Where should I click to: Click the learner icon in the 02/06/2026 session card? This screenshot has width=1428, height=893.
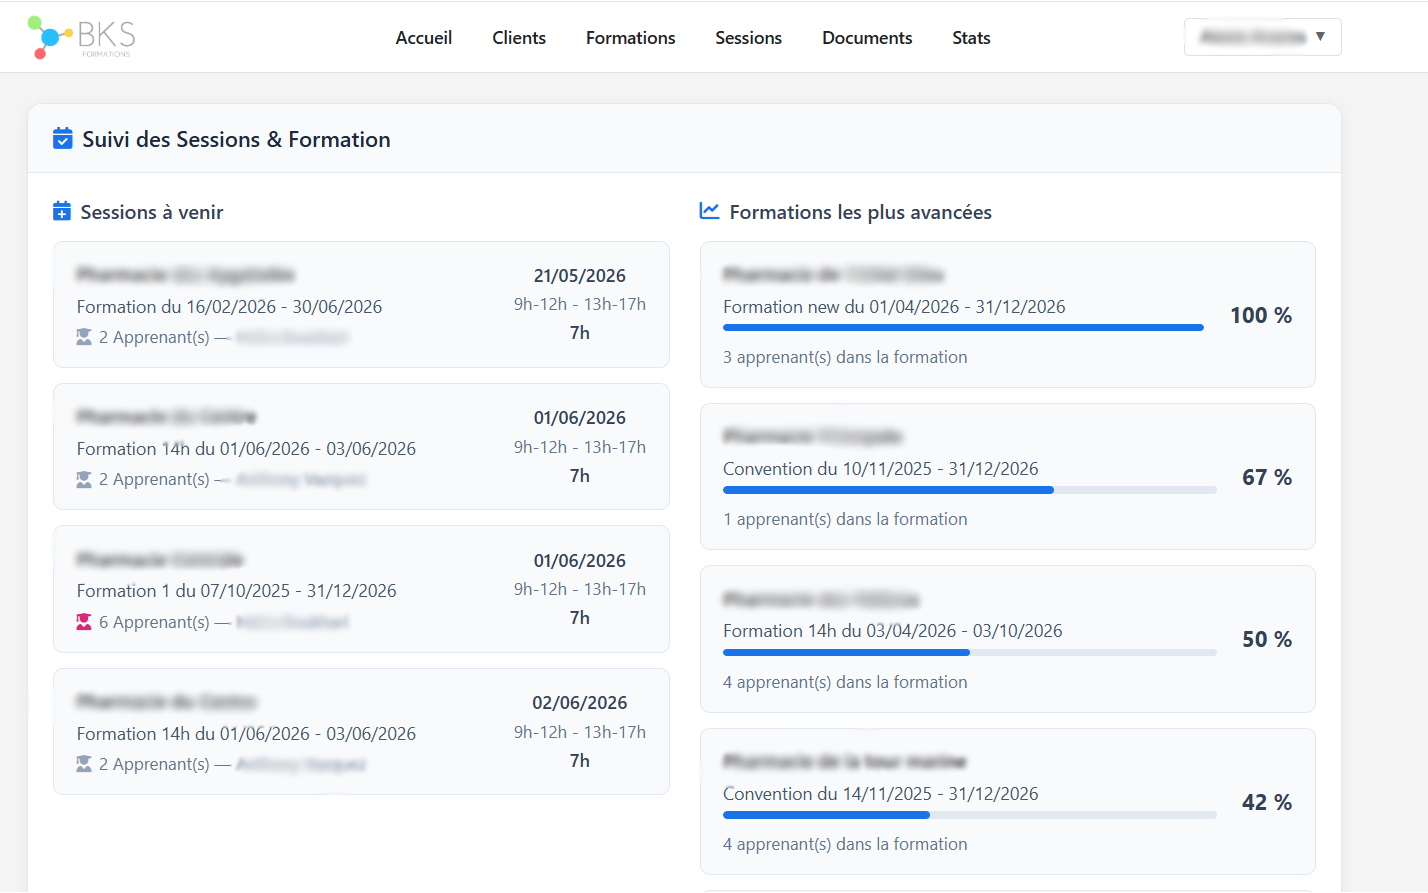(x=84, y=764)
